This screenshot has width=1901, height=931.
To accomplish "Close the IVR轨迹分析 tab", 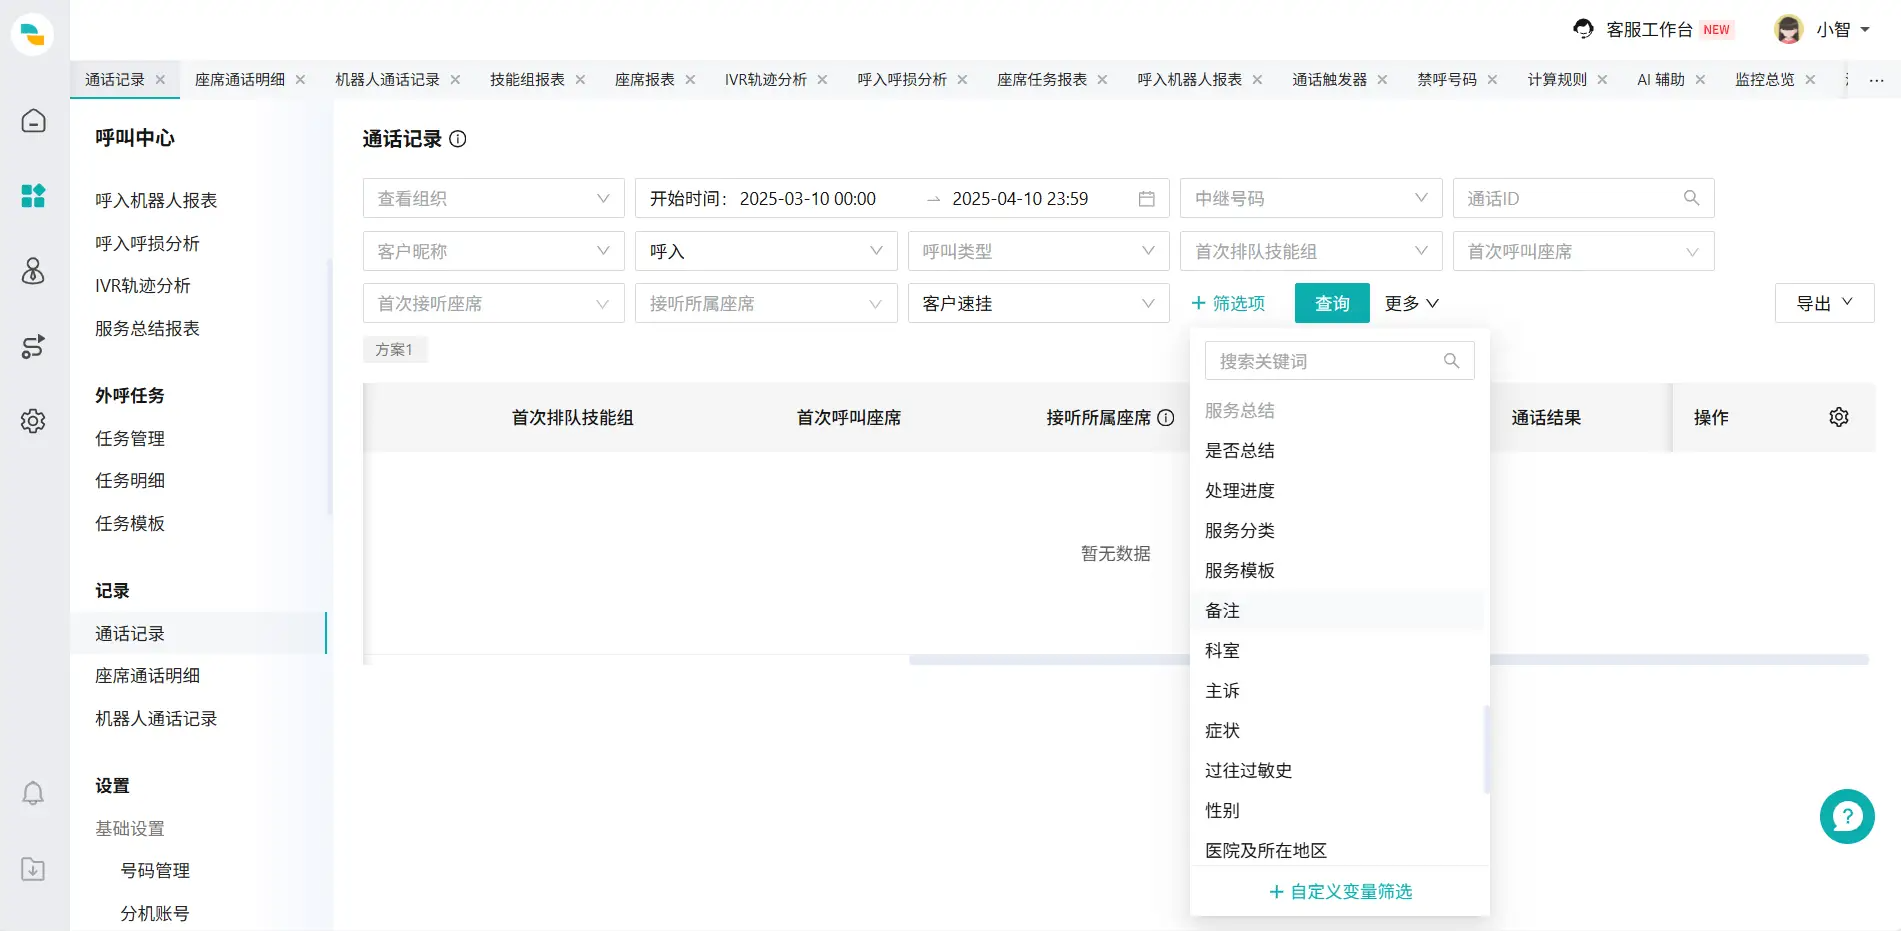I will click(822, 79).
